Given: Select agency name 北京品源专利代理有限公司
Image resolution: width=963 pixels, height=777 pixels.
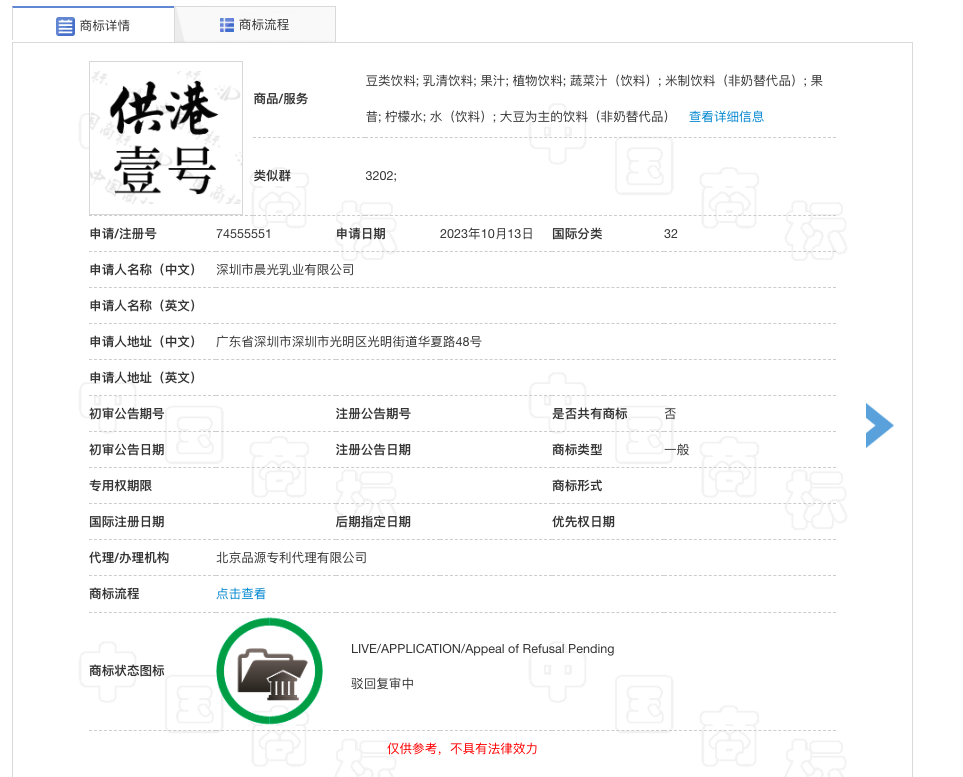Looking at the screenshot, I should (x=291, y=558).
